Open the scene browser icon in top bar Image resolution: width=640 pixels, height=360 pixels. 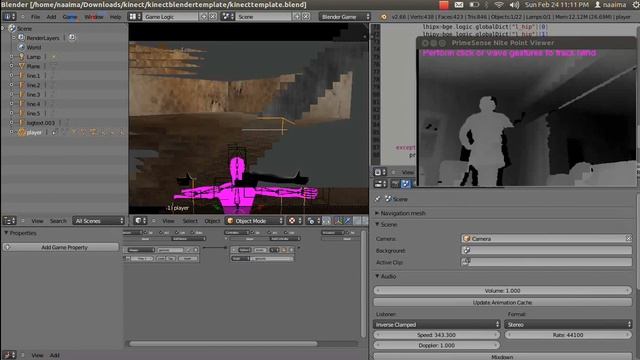pyautogui.click(x=227, y=17)
